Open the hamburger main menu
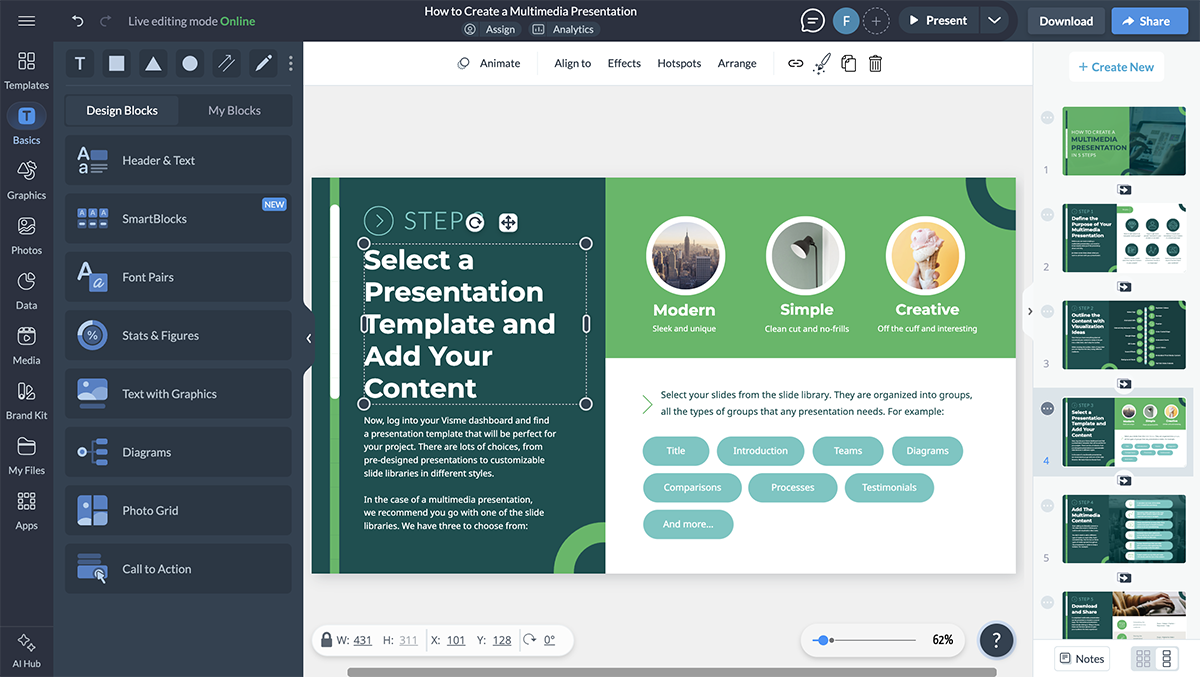This screenshot has width=1200, height=677. pos(27,21)
